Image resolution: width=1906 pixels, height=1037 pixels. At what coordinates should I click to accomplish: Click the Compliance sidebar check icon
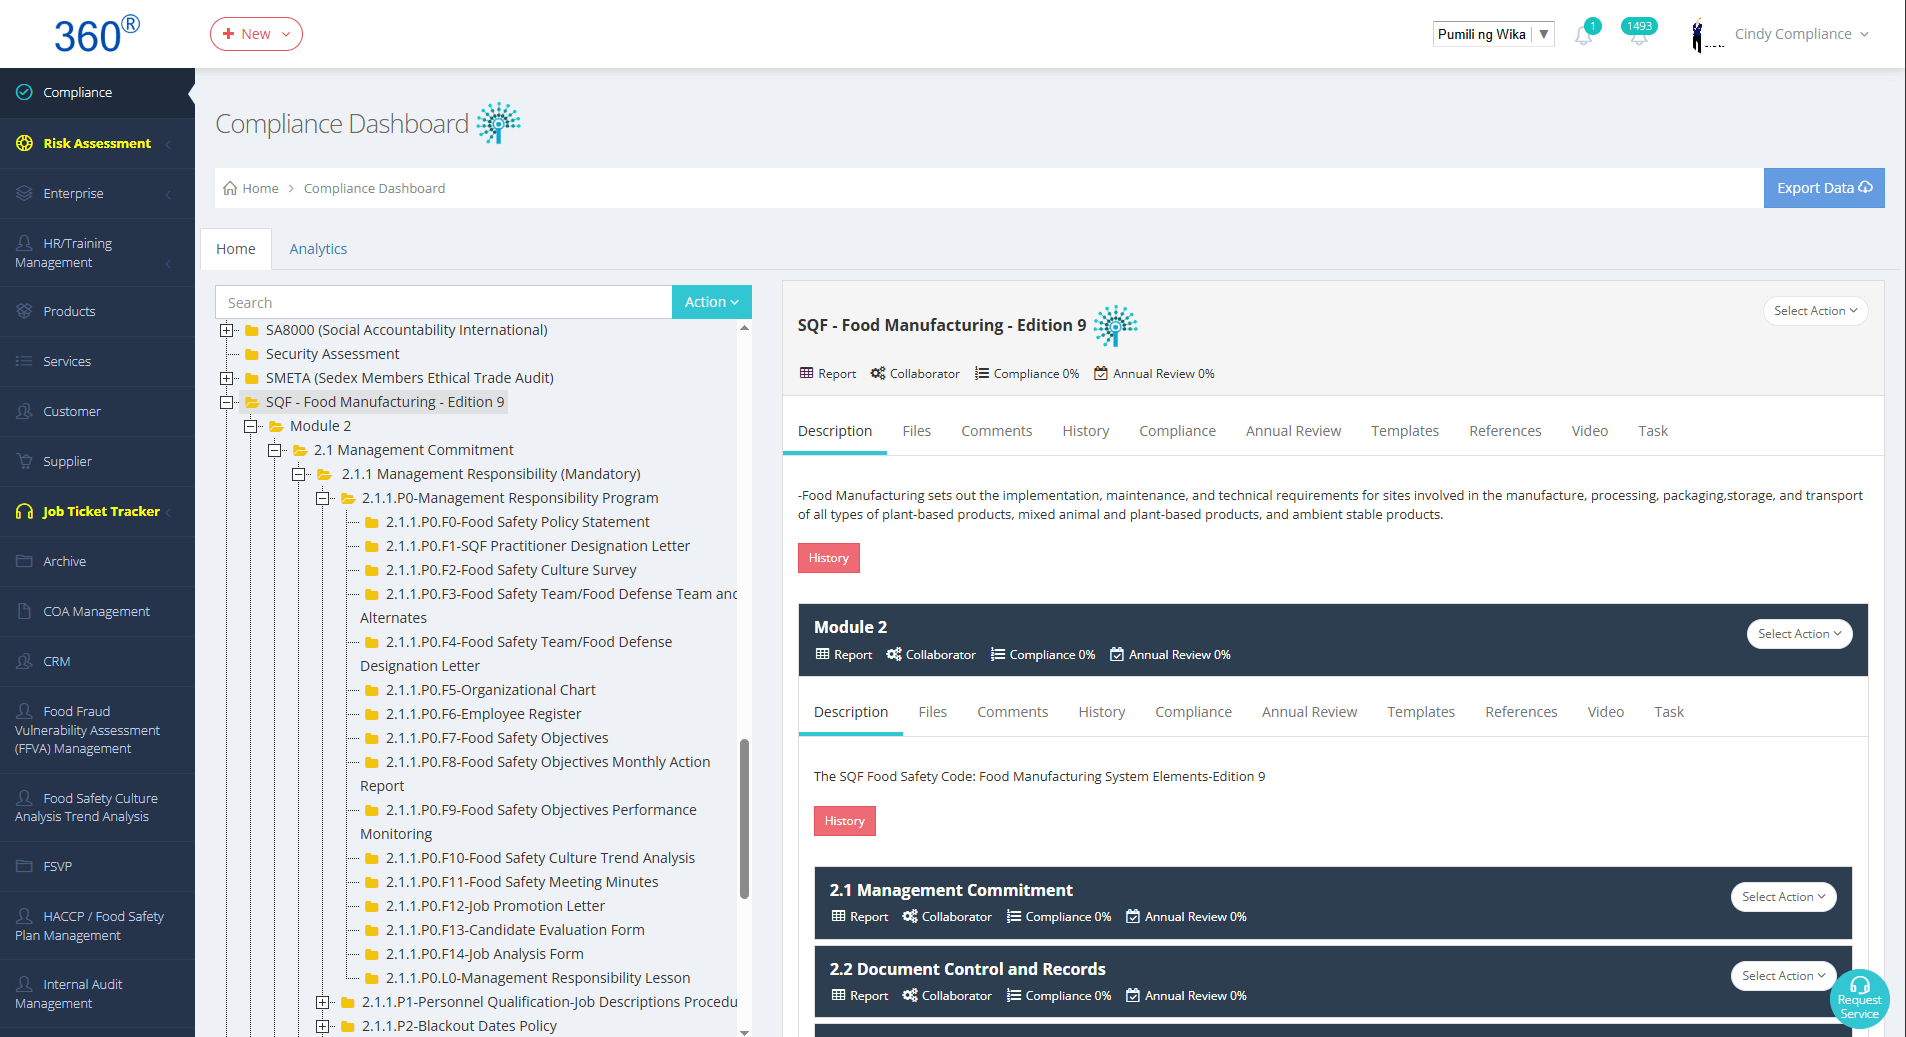coord(24,92)
